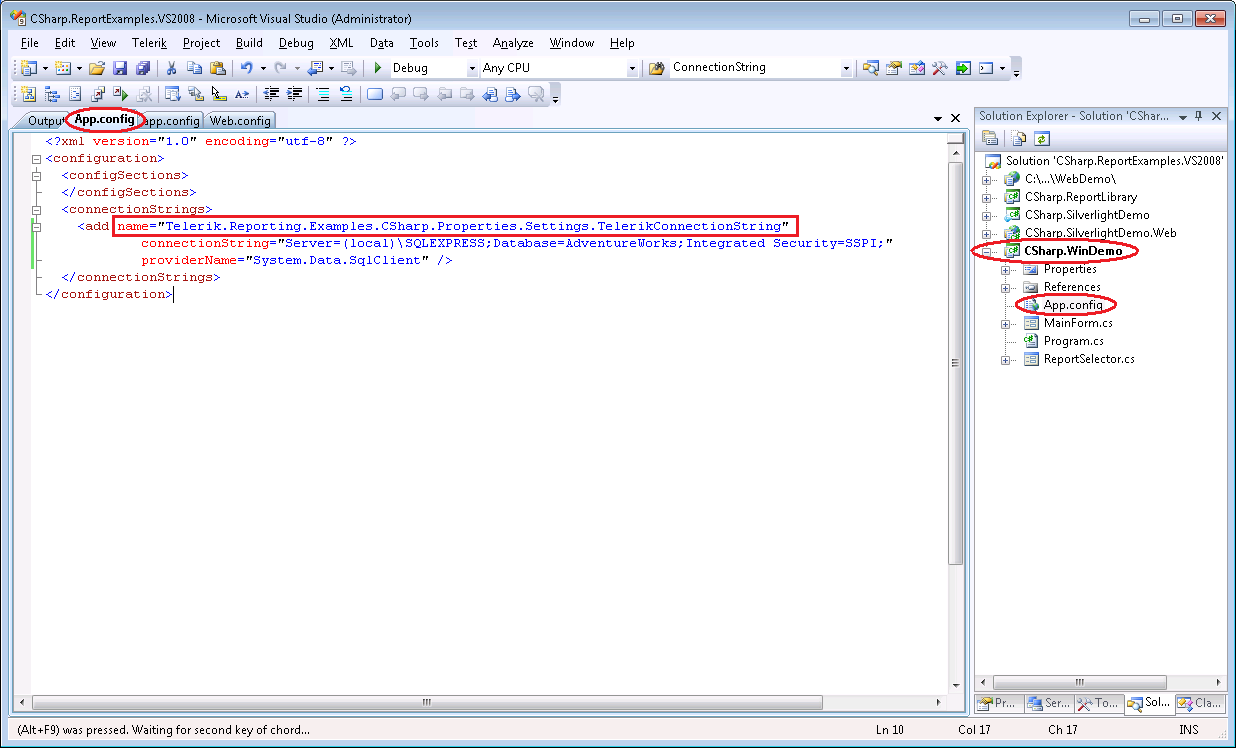Select References node in Solution Explorer
The image size is (1236, 748).
[1071, 287]
